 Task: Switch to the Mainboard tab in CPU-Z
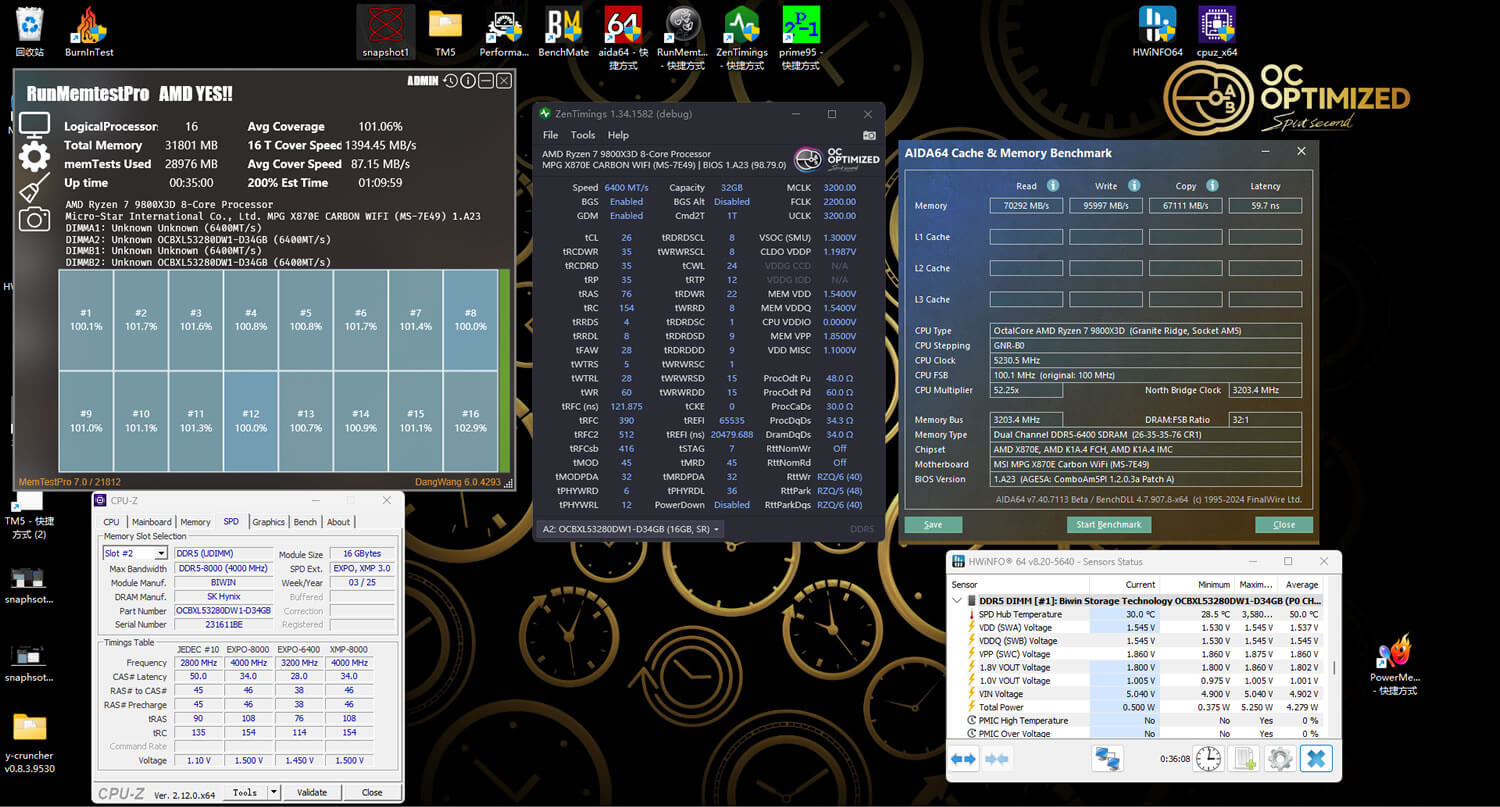[152, 522]
